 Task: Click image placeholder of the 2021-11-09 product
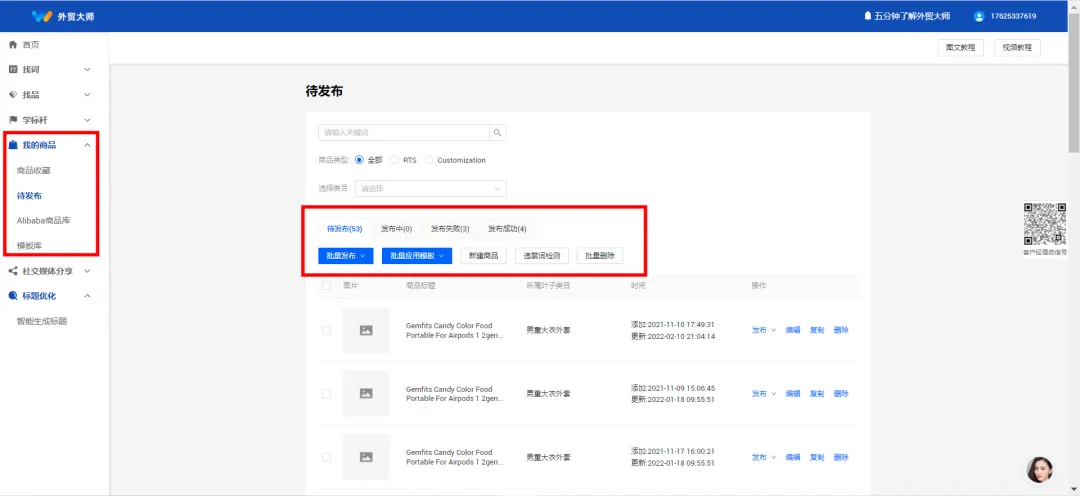click(366, 393)
